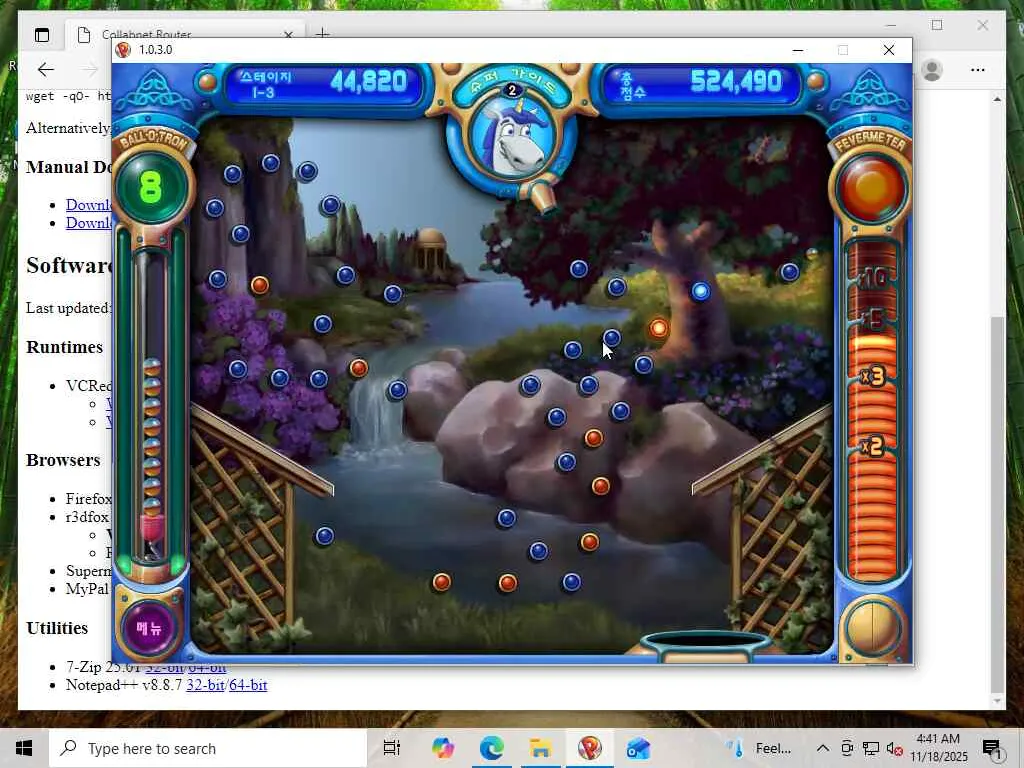Image resolution: width=1024 pixels, height=768 pixels.
Task: Click the browser scrollbar up arrow
Action: pyautogui.click(x=997, y=99)
